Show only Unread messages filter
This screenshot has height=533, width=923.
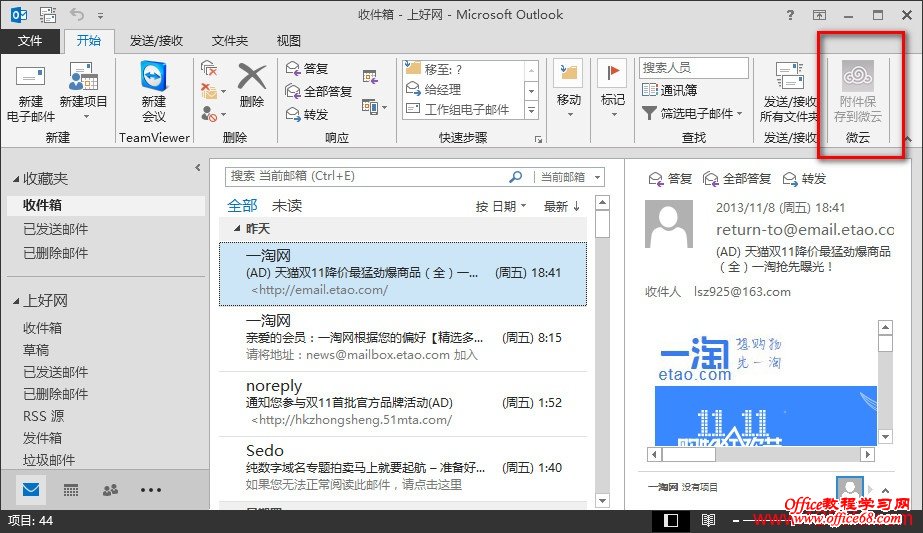pyautogui.click(x=287, y=206)
